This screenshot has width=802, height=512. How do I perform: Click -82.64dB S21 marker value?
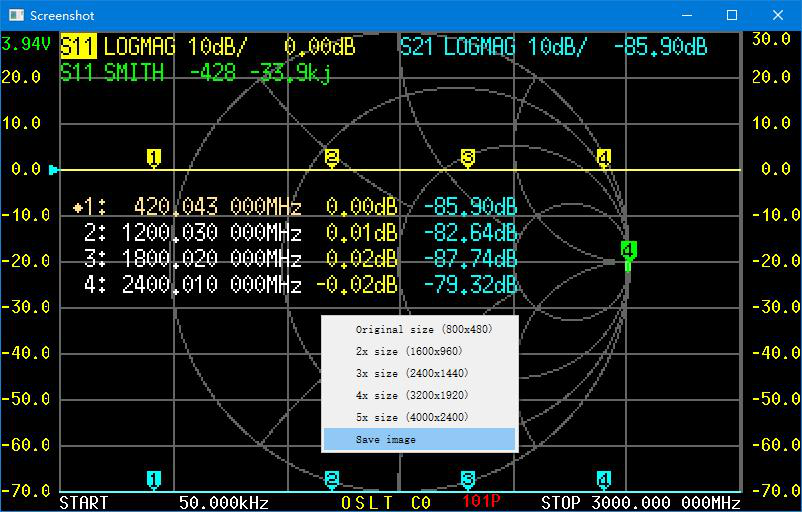[x=471, y=233]
